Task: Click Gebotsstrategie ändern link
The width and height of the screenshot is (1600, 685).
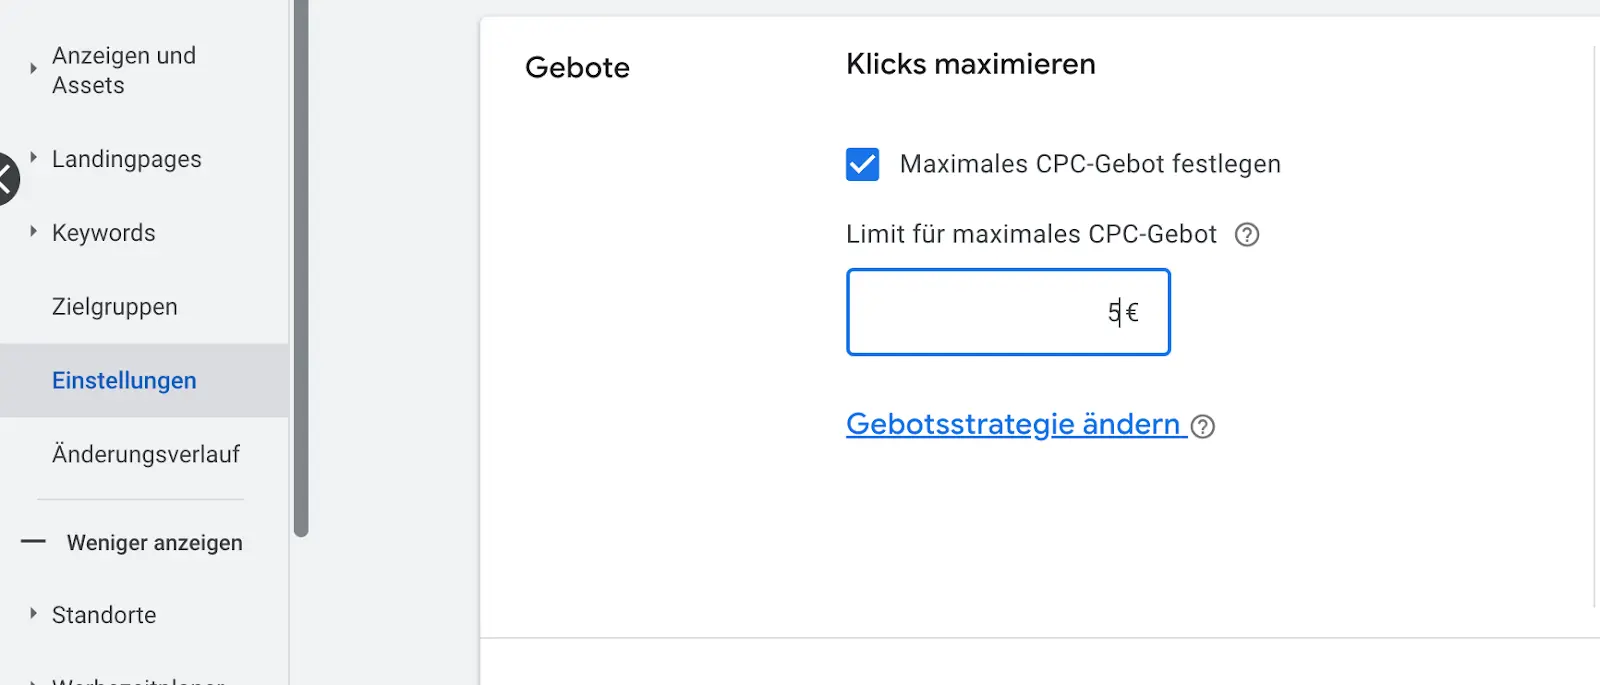Action: click(x=1014, y=424)
